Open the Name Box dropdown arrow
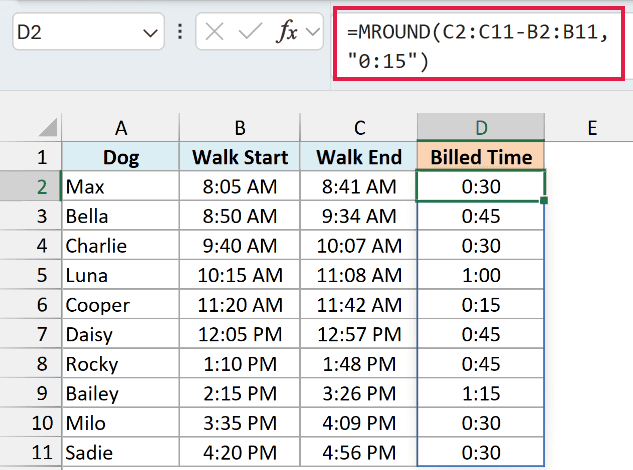 coord(150,33)
